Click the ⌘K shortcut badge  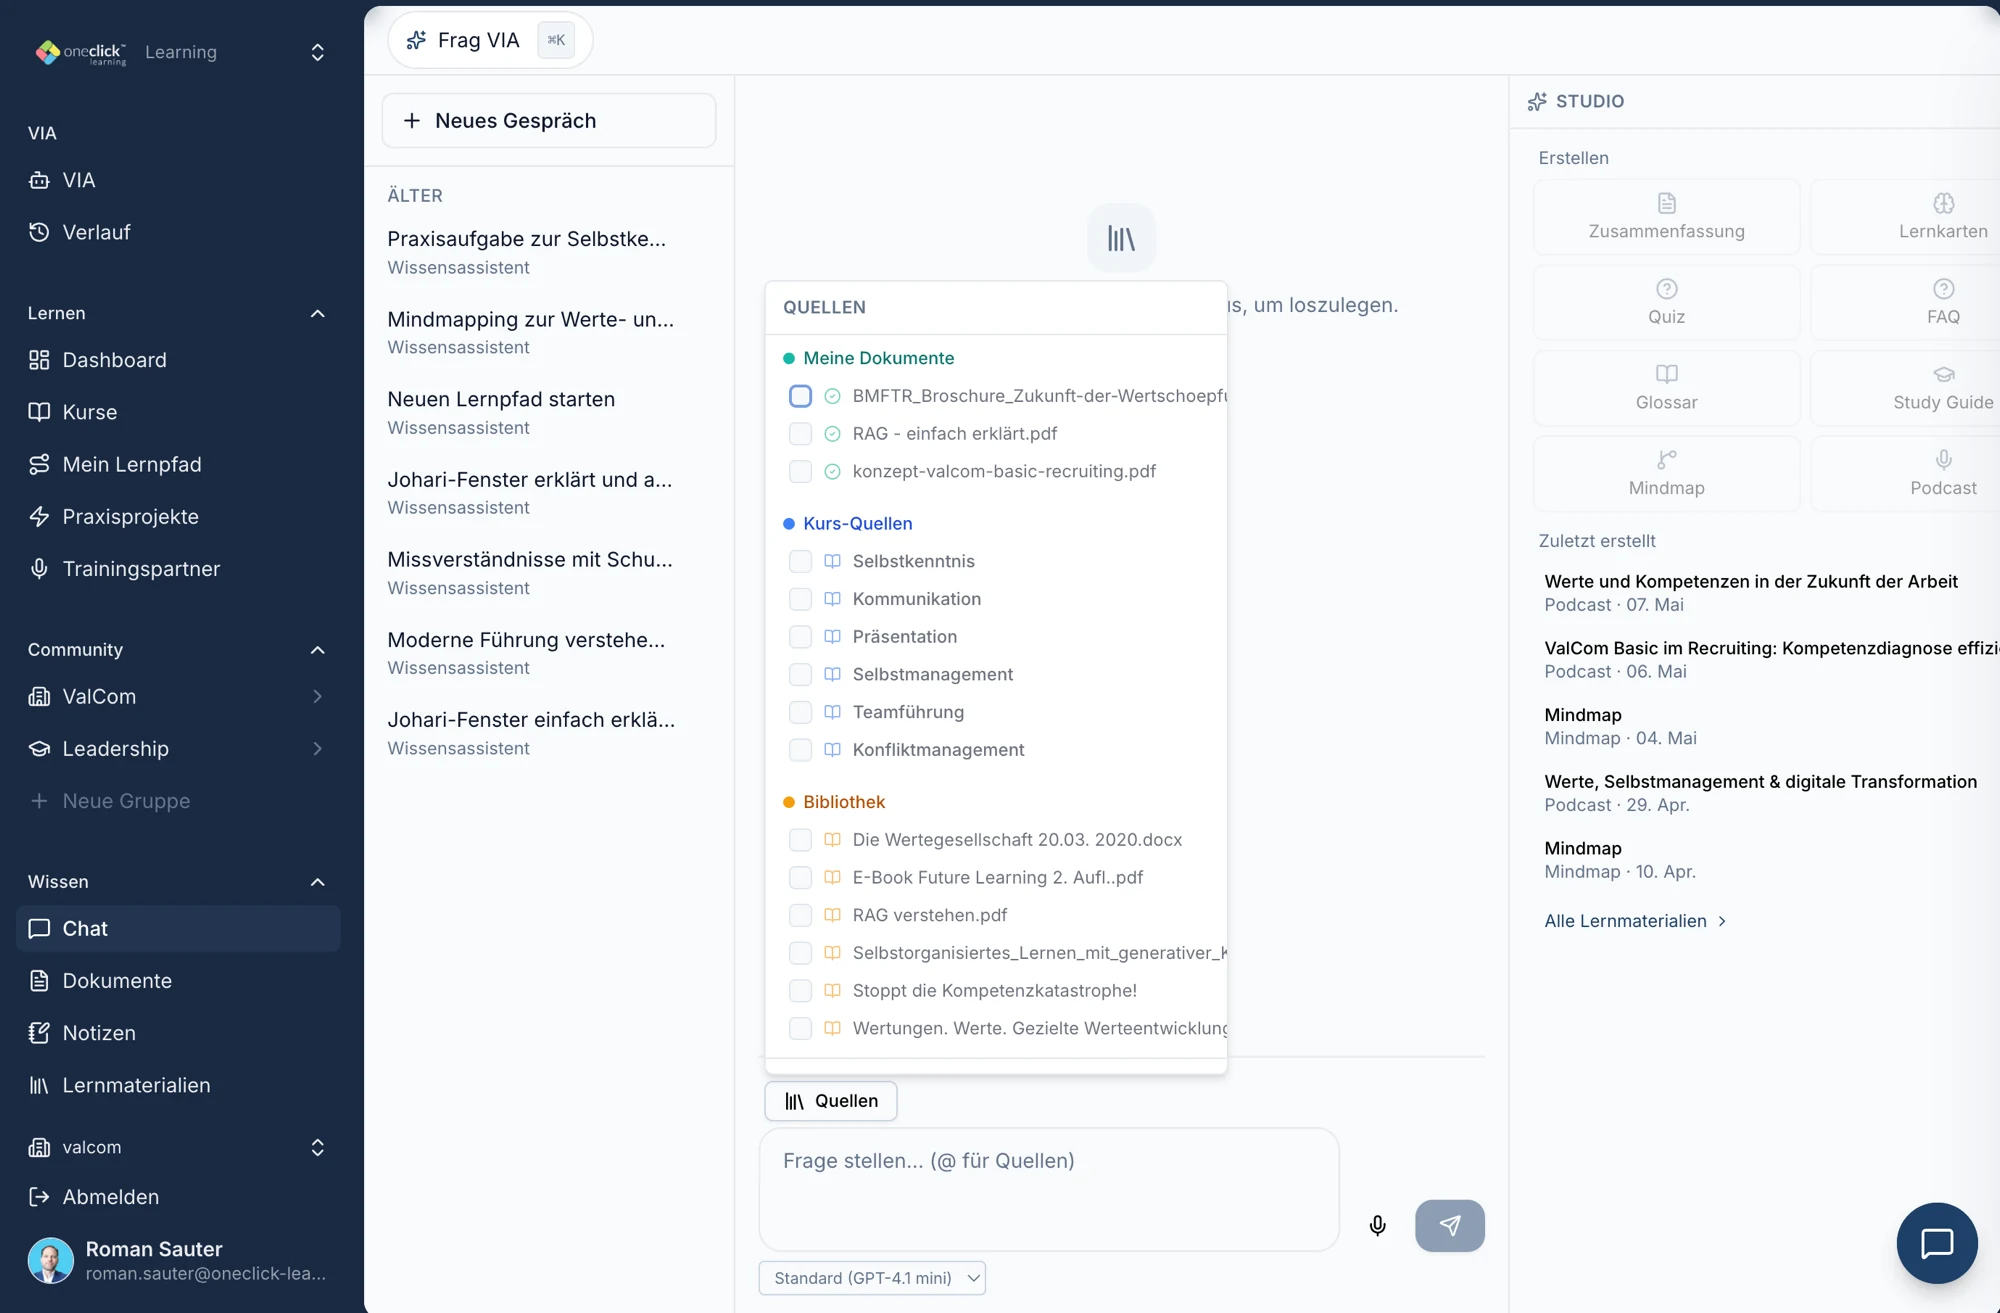(556, 40)
